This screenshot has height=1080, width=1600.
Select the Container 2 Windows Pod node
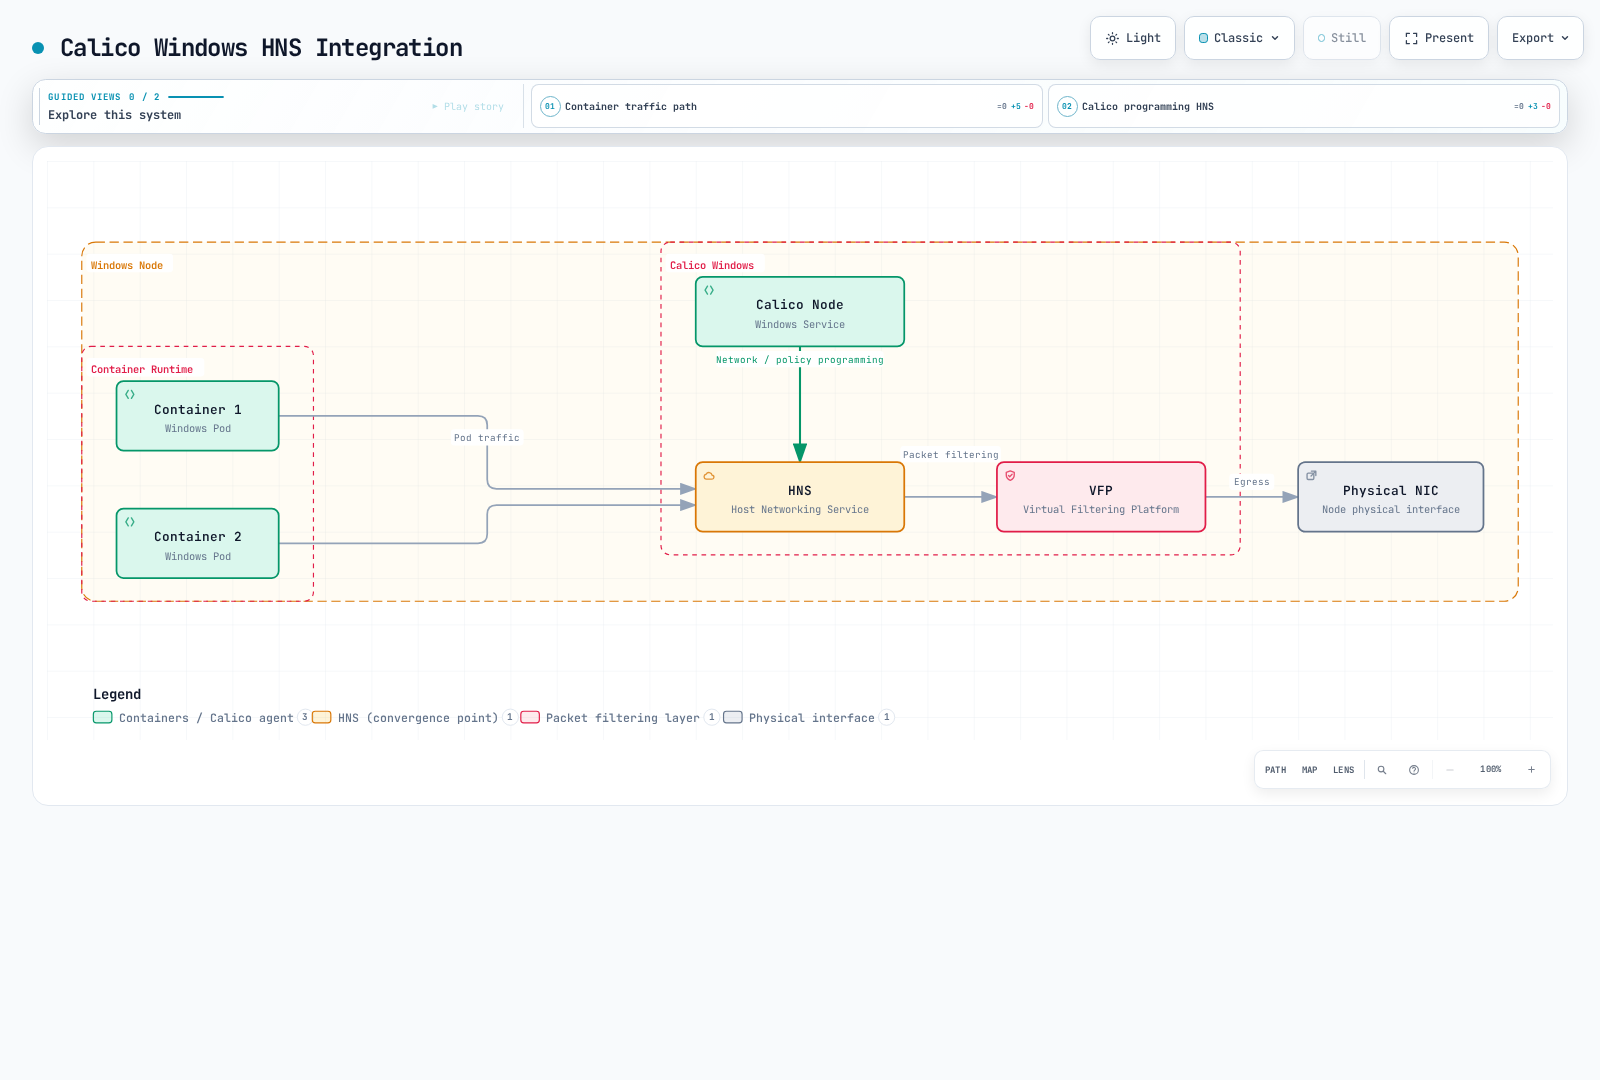[198, 544]
